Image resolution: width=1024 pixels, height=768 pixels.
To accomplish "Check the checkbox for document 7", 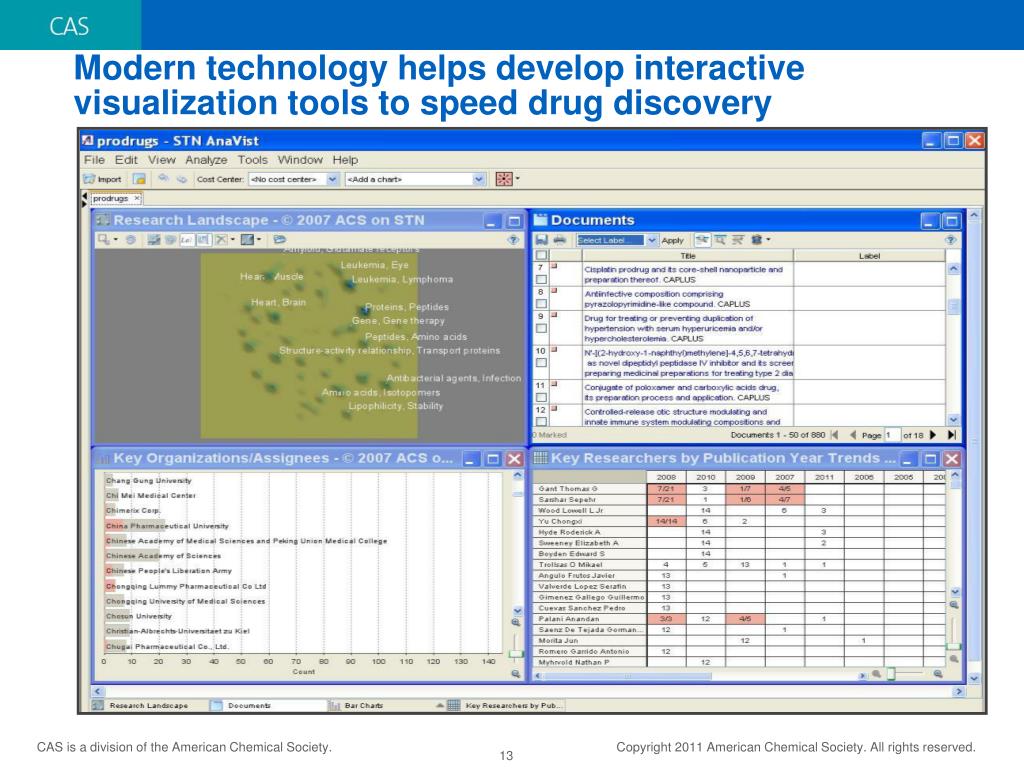I will tap(541, 280).
